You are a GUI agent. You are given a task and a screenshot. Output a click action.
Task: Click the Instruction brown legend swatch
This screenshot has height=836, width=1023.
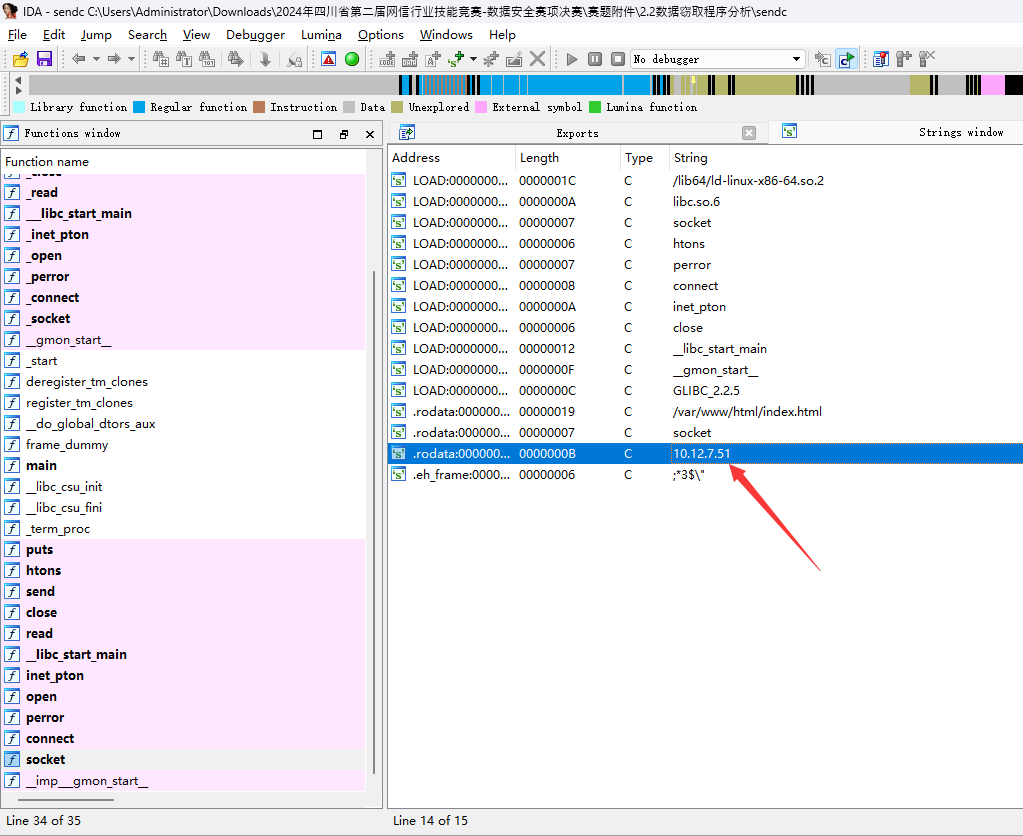(259, 107)
